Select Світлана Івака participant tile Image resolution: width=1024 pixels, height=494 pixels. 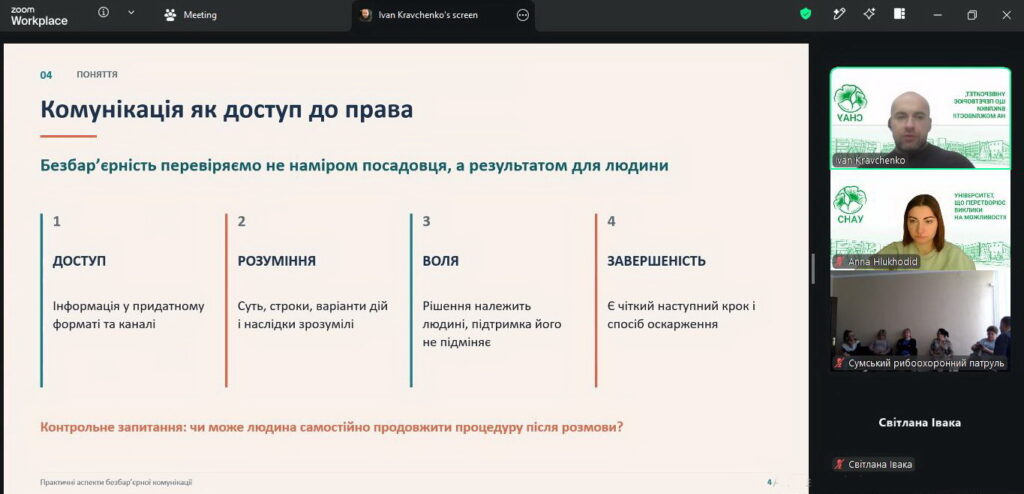point(920,422)
